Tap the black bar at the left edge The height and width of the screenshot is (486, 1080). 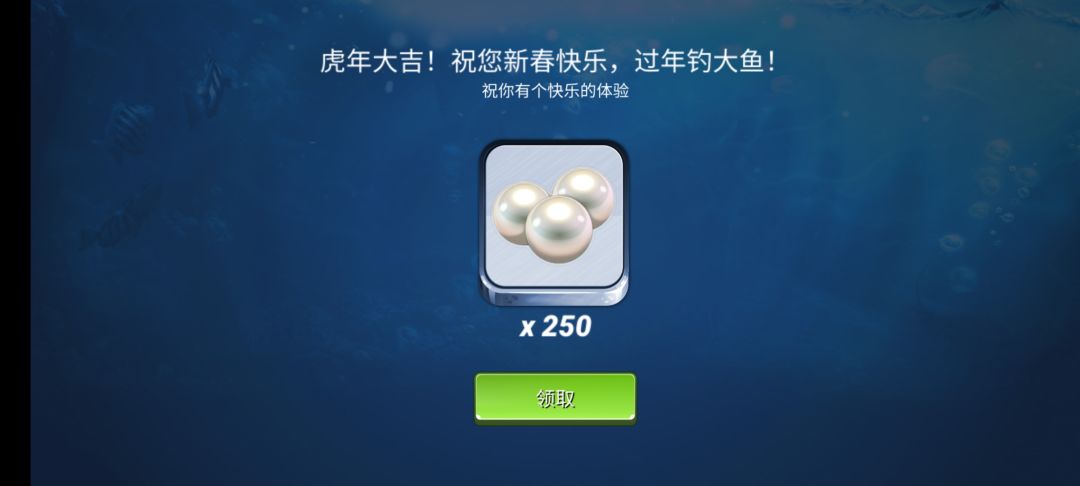(15, 243)
